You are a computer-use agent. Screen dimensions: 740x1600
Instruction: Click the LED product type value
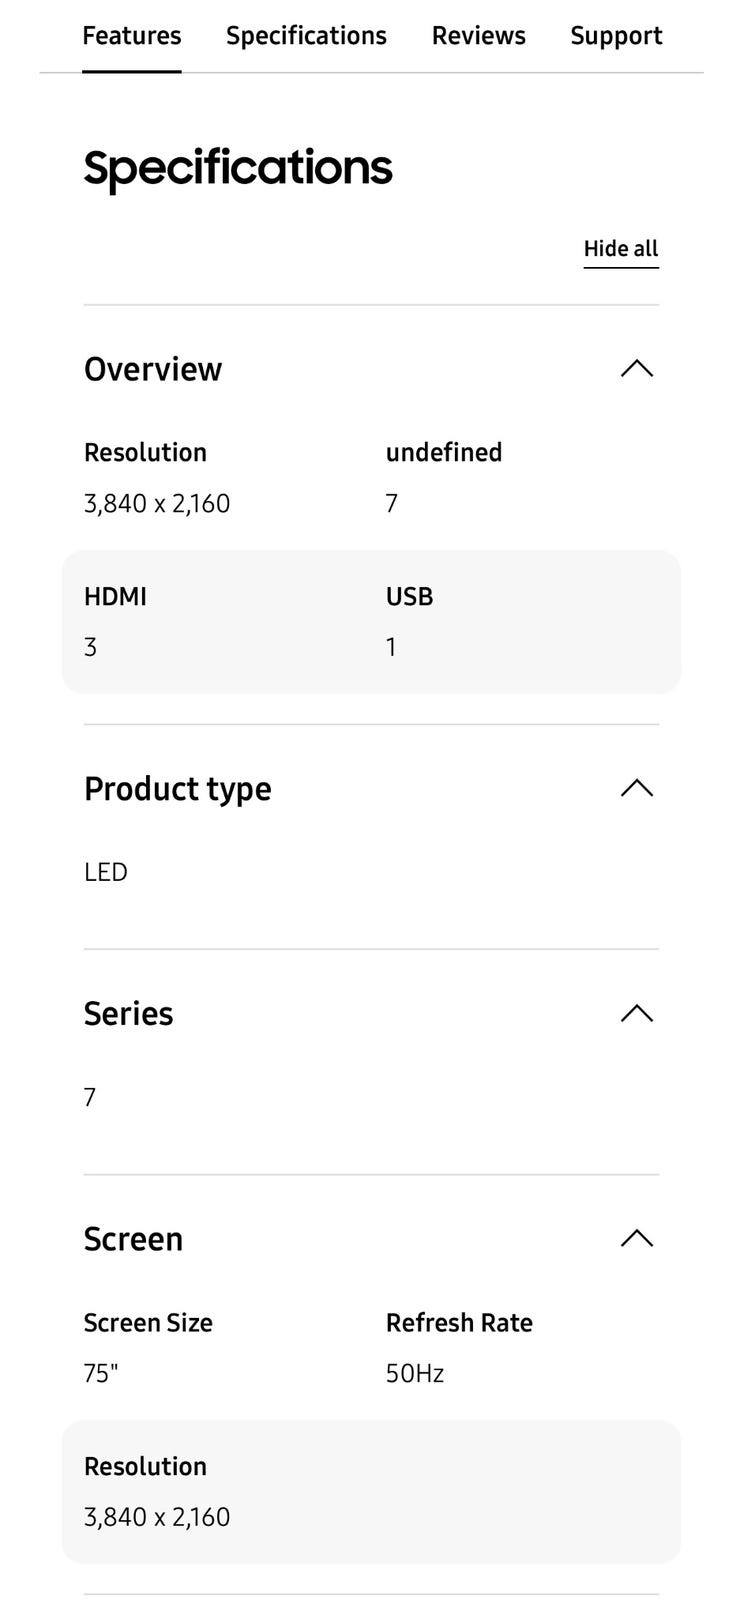[106, 872]
